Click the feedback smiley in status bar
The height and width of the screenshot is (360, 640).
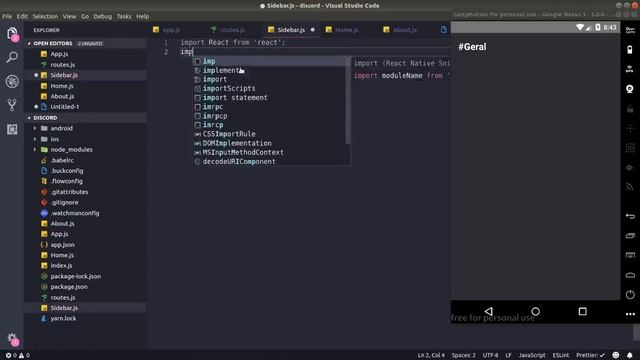(x=616, y=355)
